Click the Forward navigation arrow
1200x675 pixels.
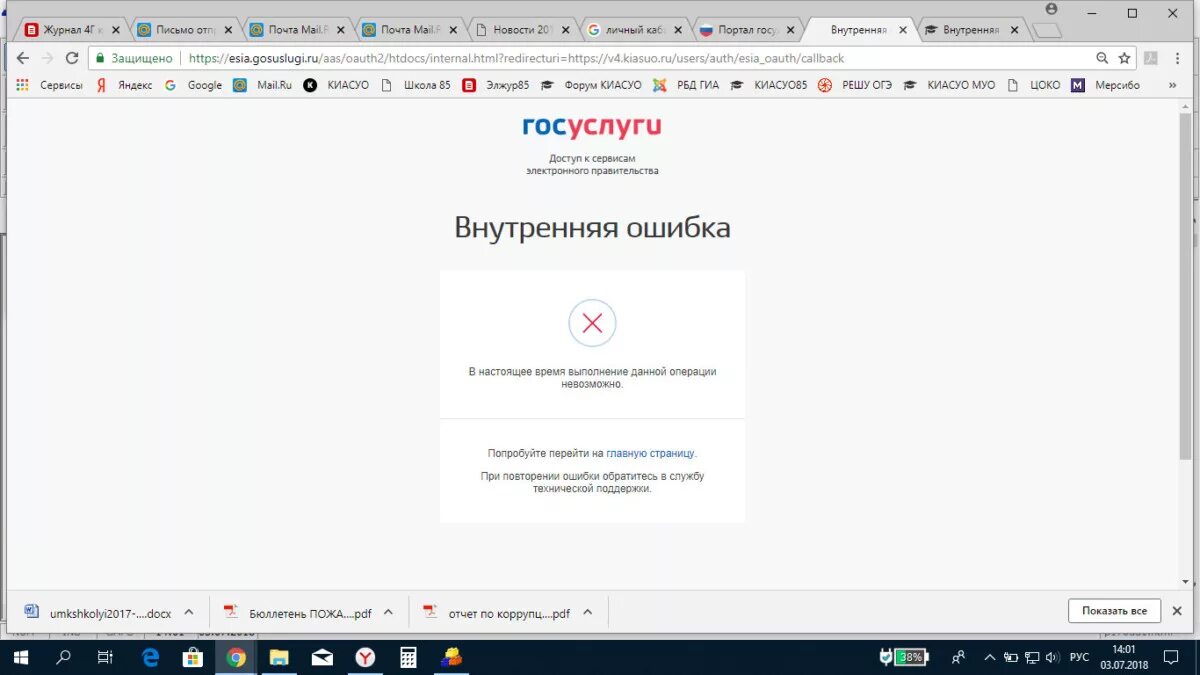click(47, 58)
